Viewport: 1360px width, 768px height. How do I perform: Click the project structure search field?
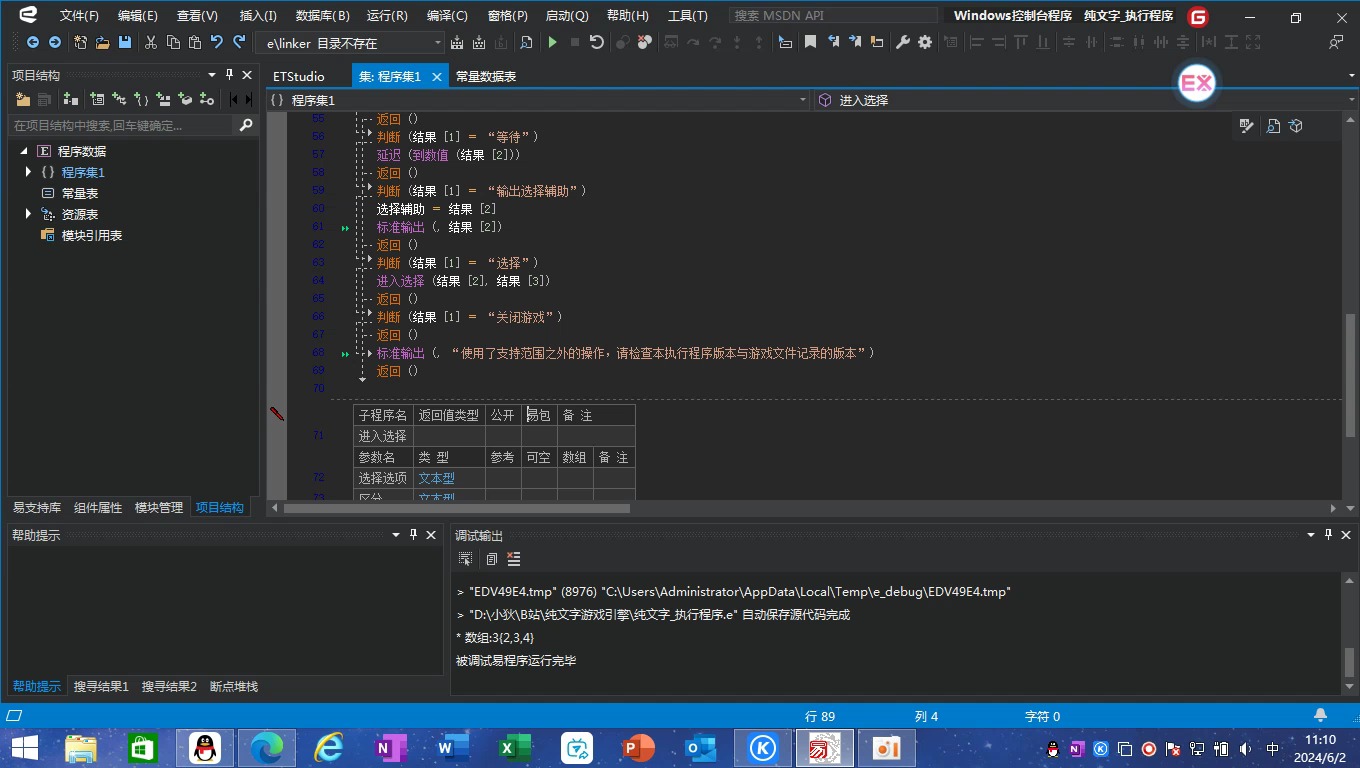tap(121, 125)
